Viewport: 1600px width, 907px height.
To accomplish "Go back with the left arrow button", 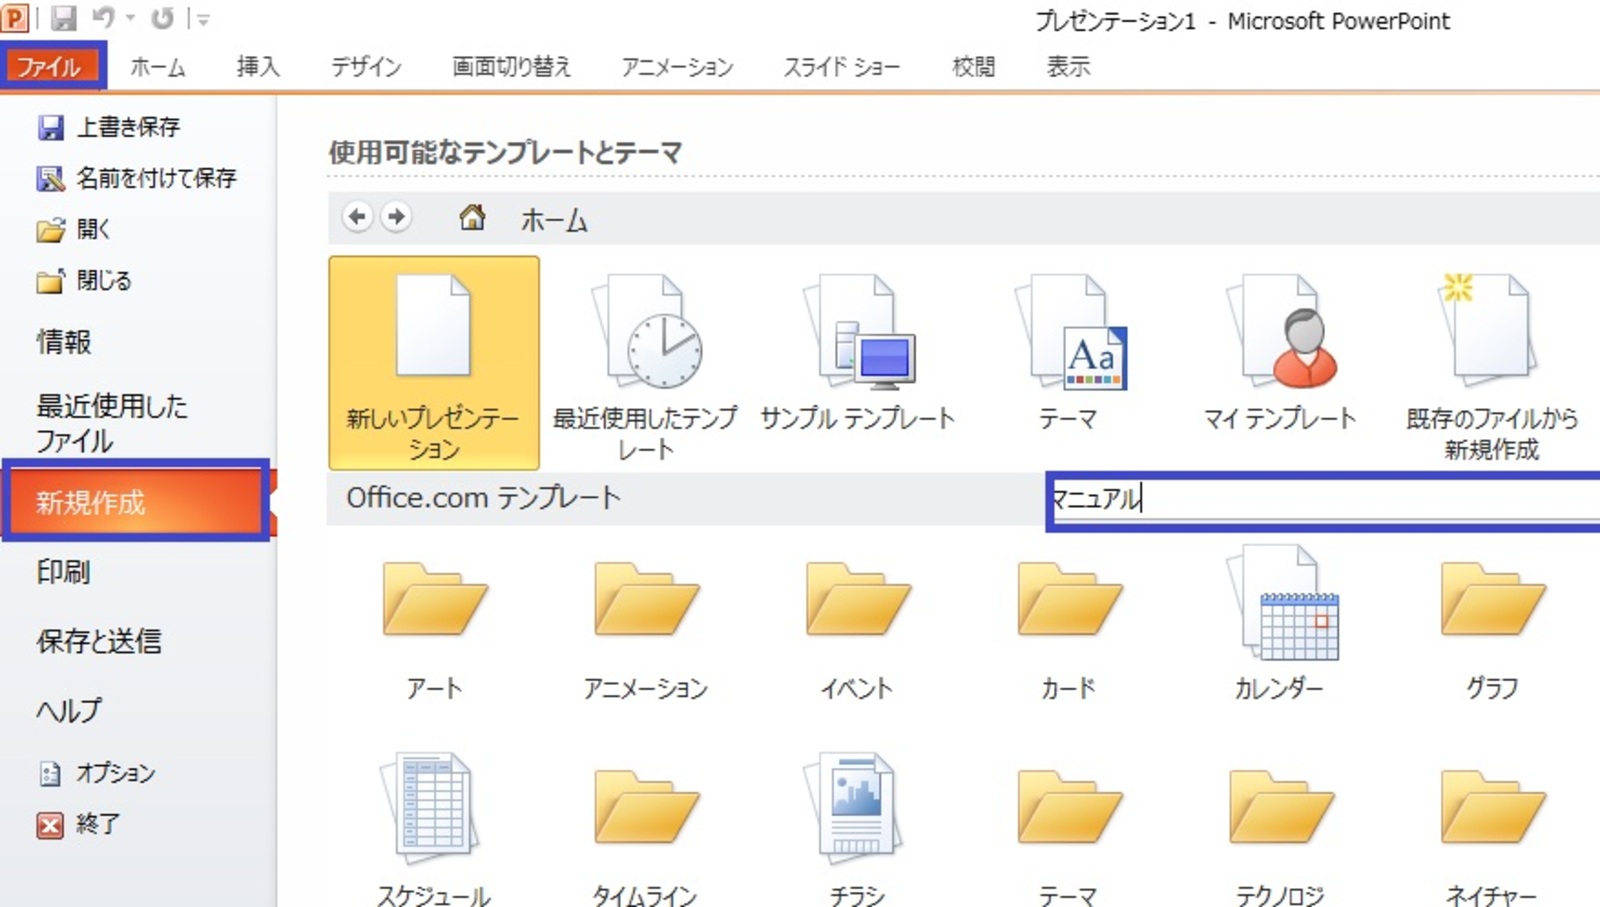I will pyautogui.click(x=357, y=216).
